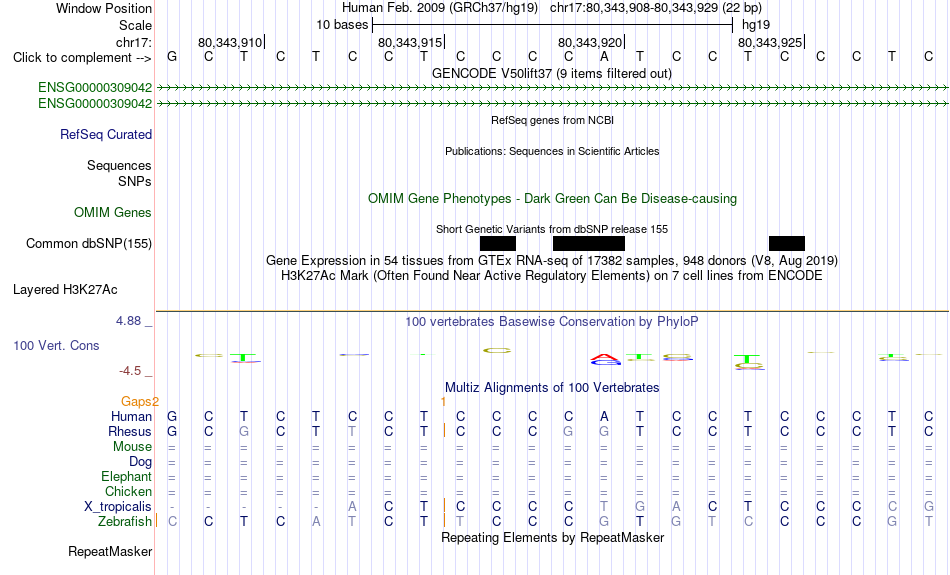Select the Rhesus species row label
Image resolution: width=950 pixels, height=575 pixels.
[x=129, y=431]
